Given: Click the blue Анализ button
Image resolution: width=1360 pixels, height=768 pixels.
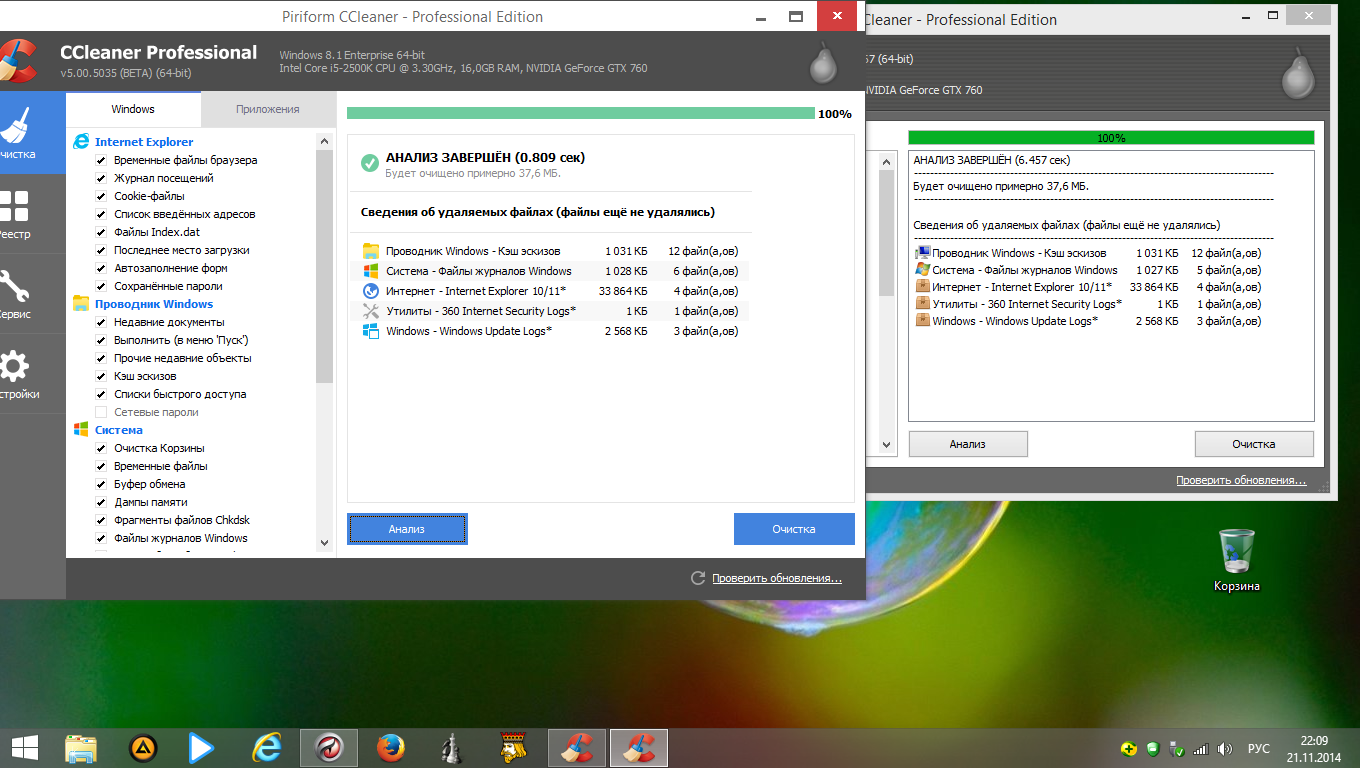Looking at the screenshot, I should (407, 529).
